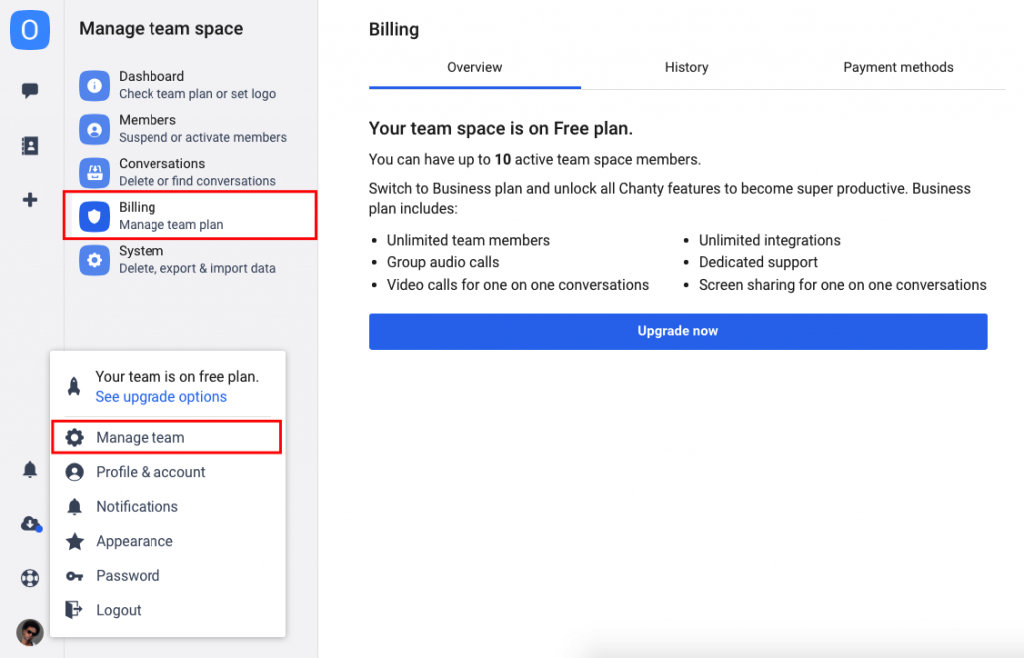Open the chat conversations icon in sidebar
This screenshot has width=1024, height=658.
(x=29, y=89)
